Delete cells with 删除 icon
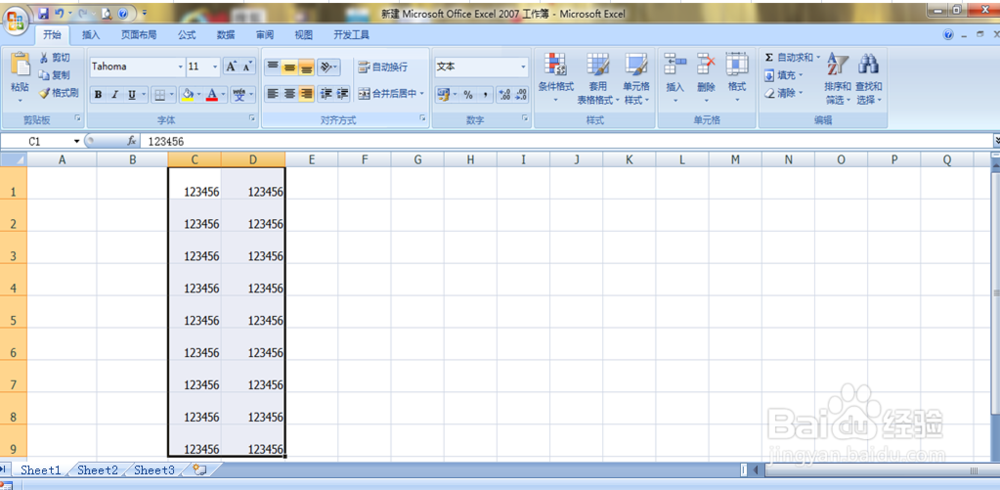The width and height of the screenshot is (1000, 490). click(706, 79)
